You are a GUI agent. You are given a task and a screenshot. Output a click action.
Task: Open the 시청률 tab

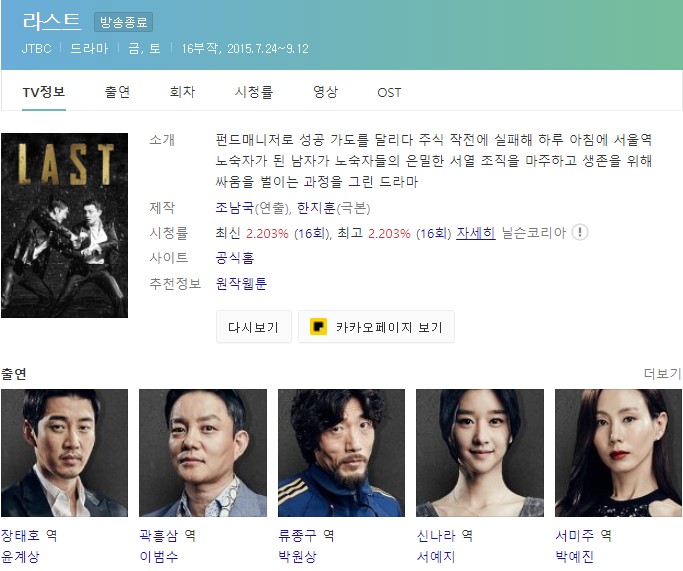point(254,92)
